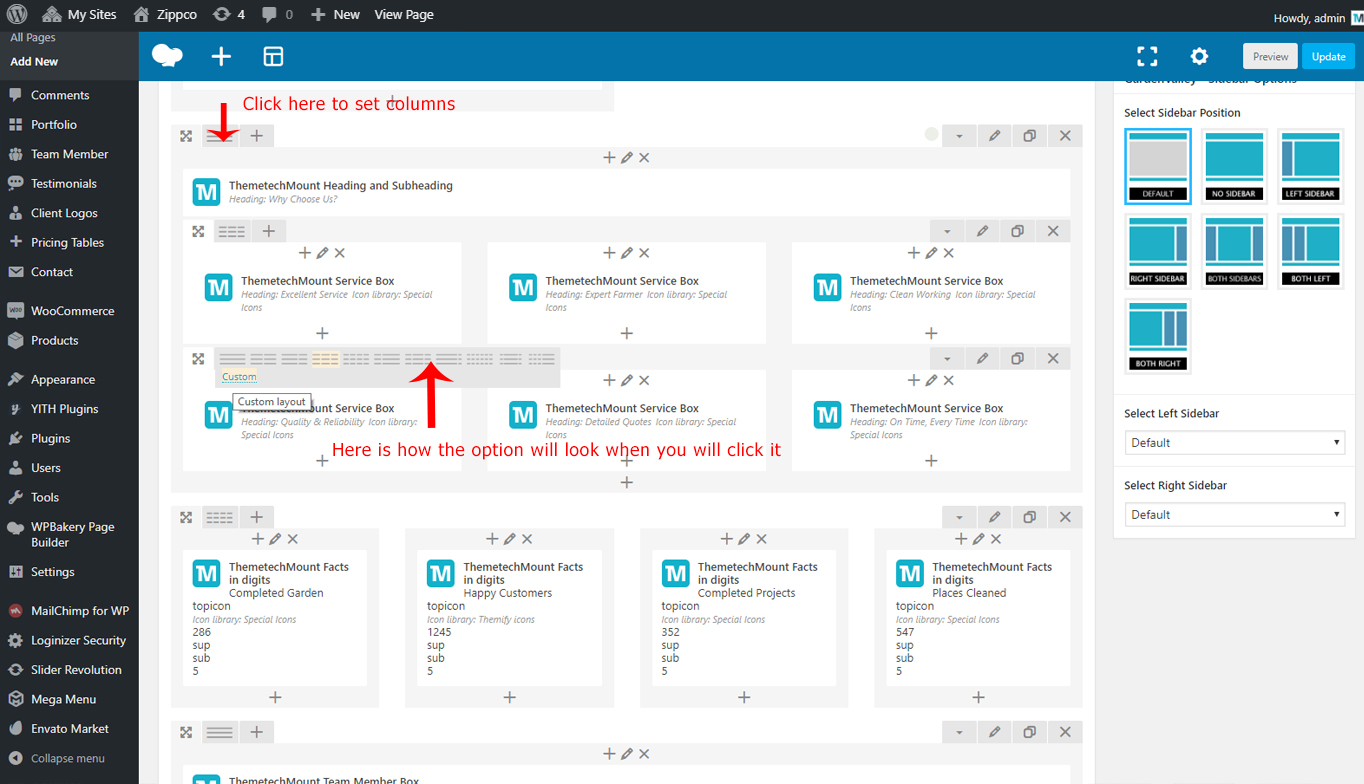Select BOTH SIDEBARS position
Screen dimensions: 1364x784
(1234, 251)
